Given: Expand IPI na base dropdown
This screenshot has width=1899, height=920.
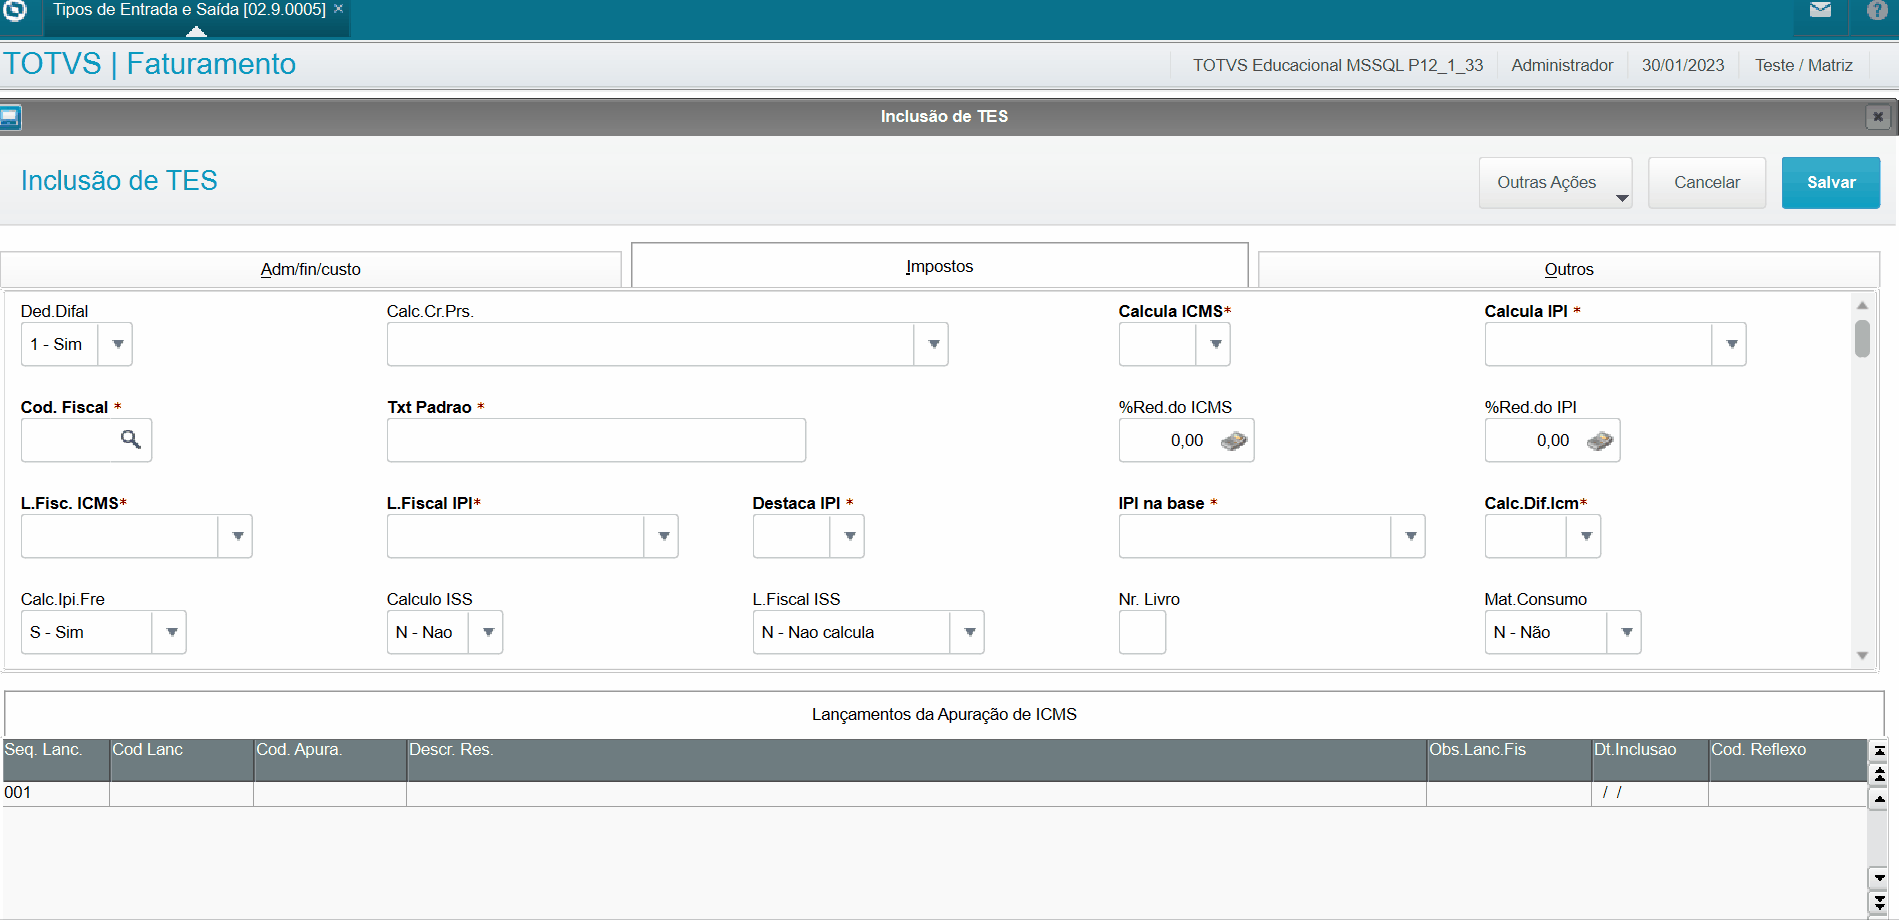Looking at the screenshot, I should (1410, 536).
